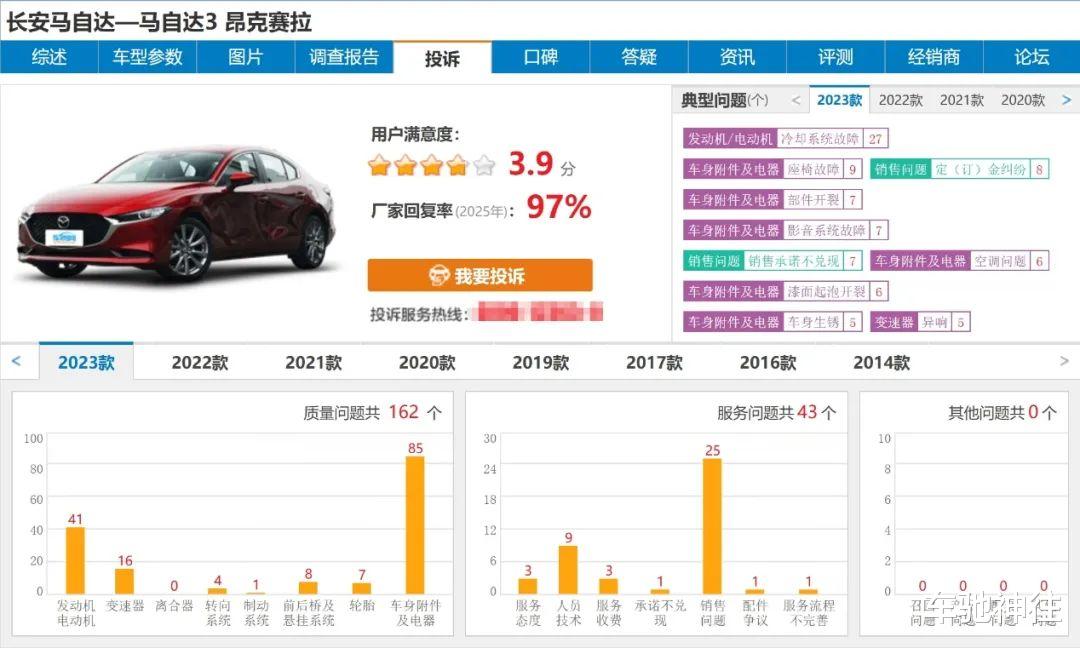The image size is (1080, 648).
Task: Select the 2020款 tab above the charts
Action: point(427,362)
